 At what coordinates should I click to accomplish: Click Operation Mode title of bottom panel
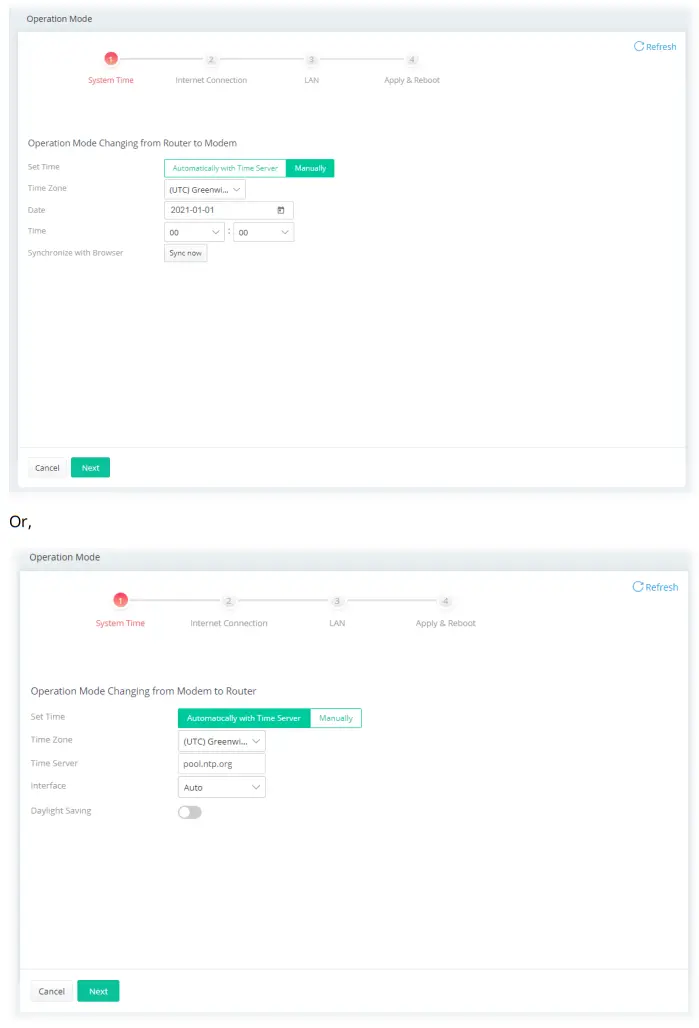click(x=64, y=557)
